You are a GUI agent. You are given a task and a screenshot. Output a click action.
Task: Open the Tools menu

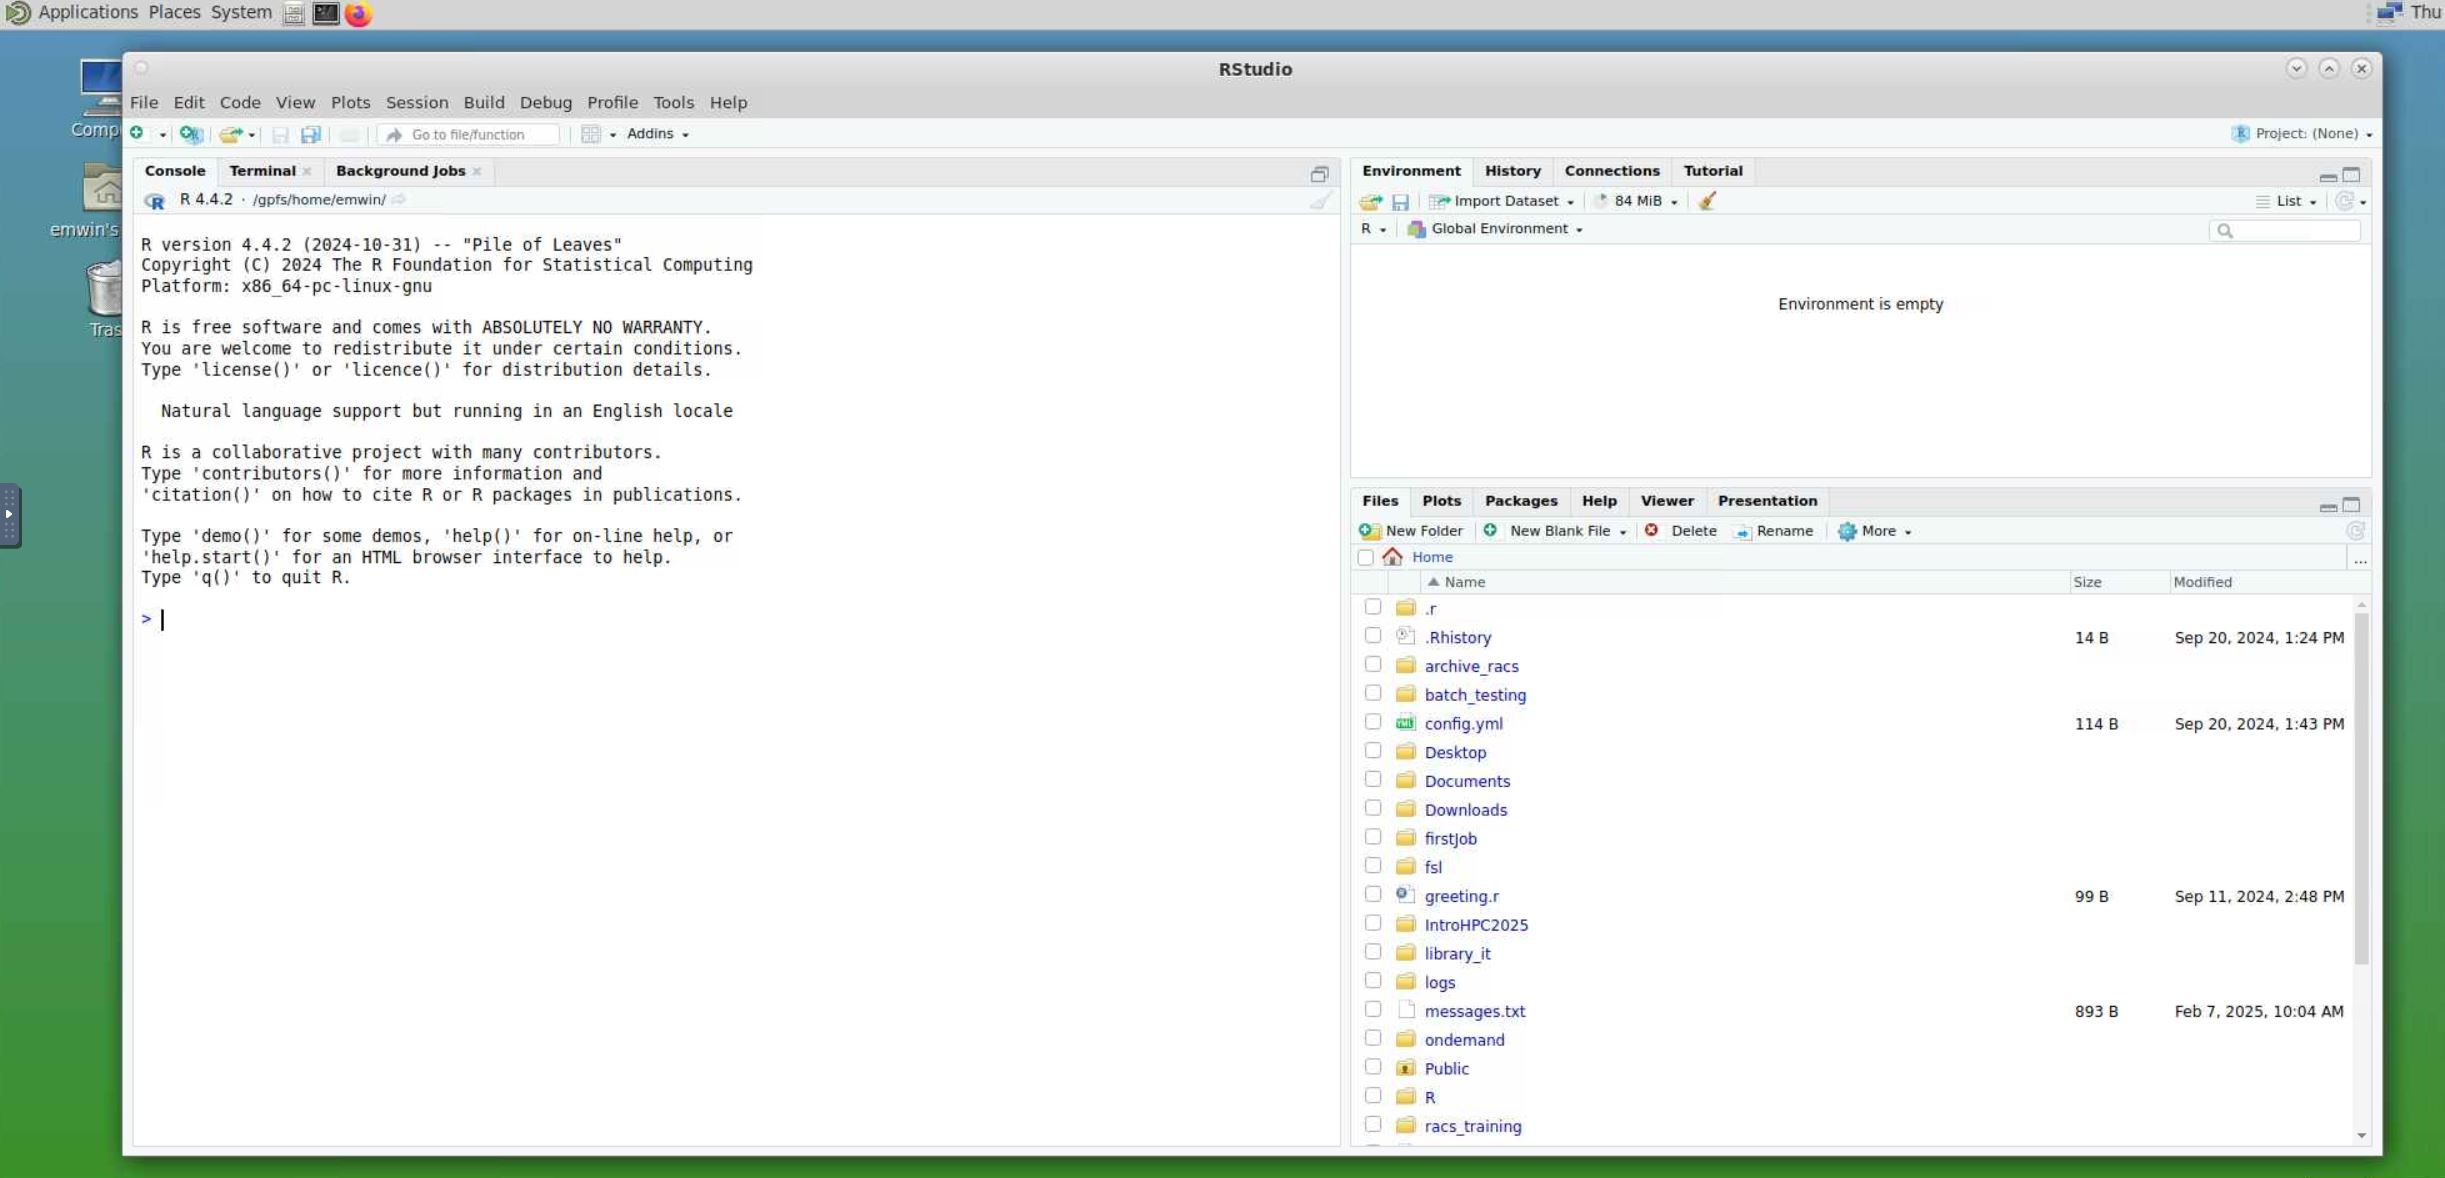(x=673, y=102)
